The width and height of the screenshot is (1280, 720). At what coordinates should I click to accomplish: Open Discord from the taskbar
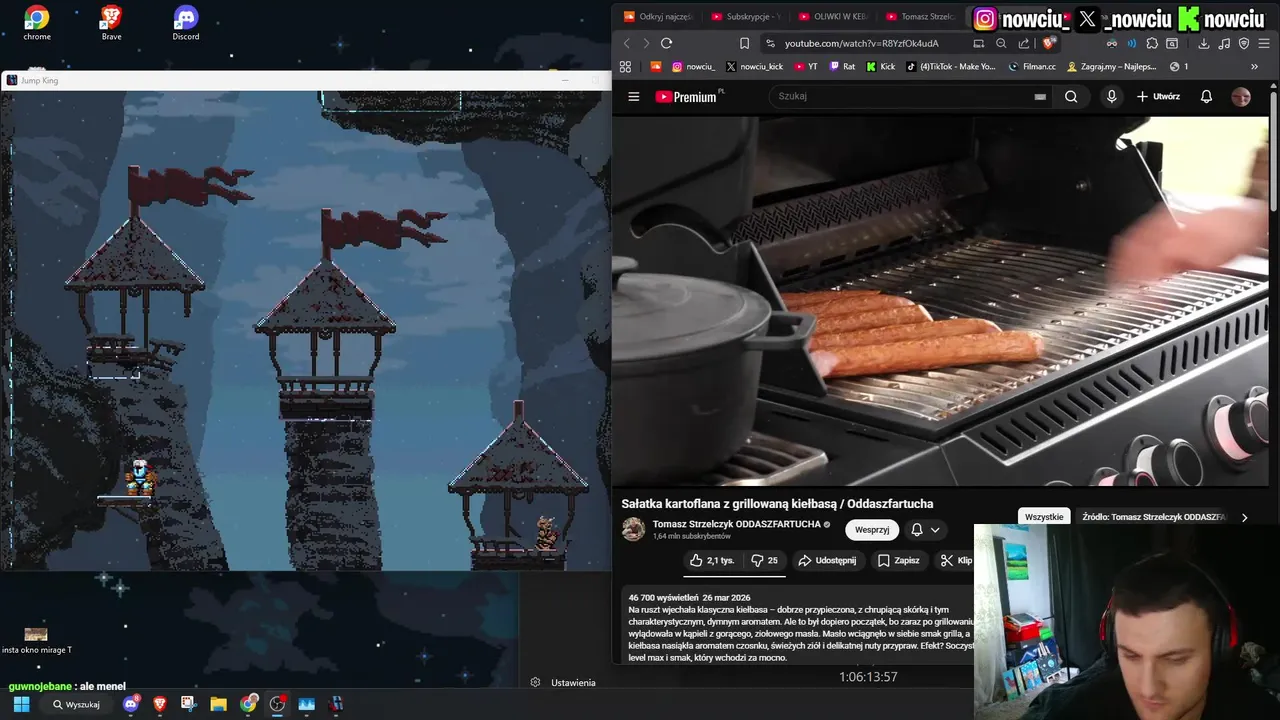[x=131, y=704]
